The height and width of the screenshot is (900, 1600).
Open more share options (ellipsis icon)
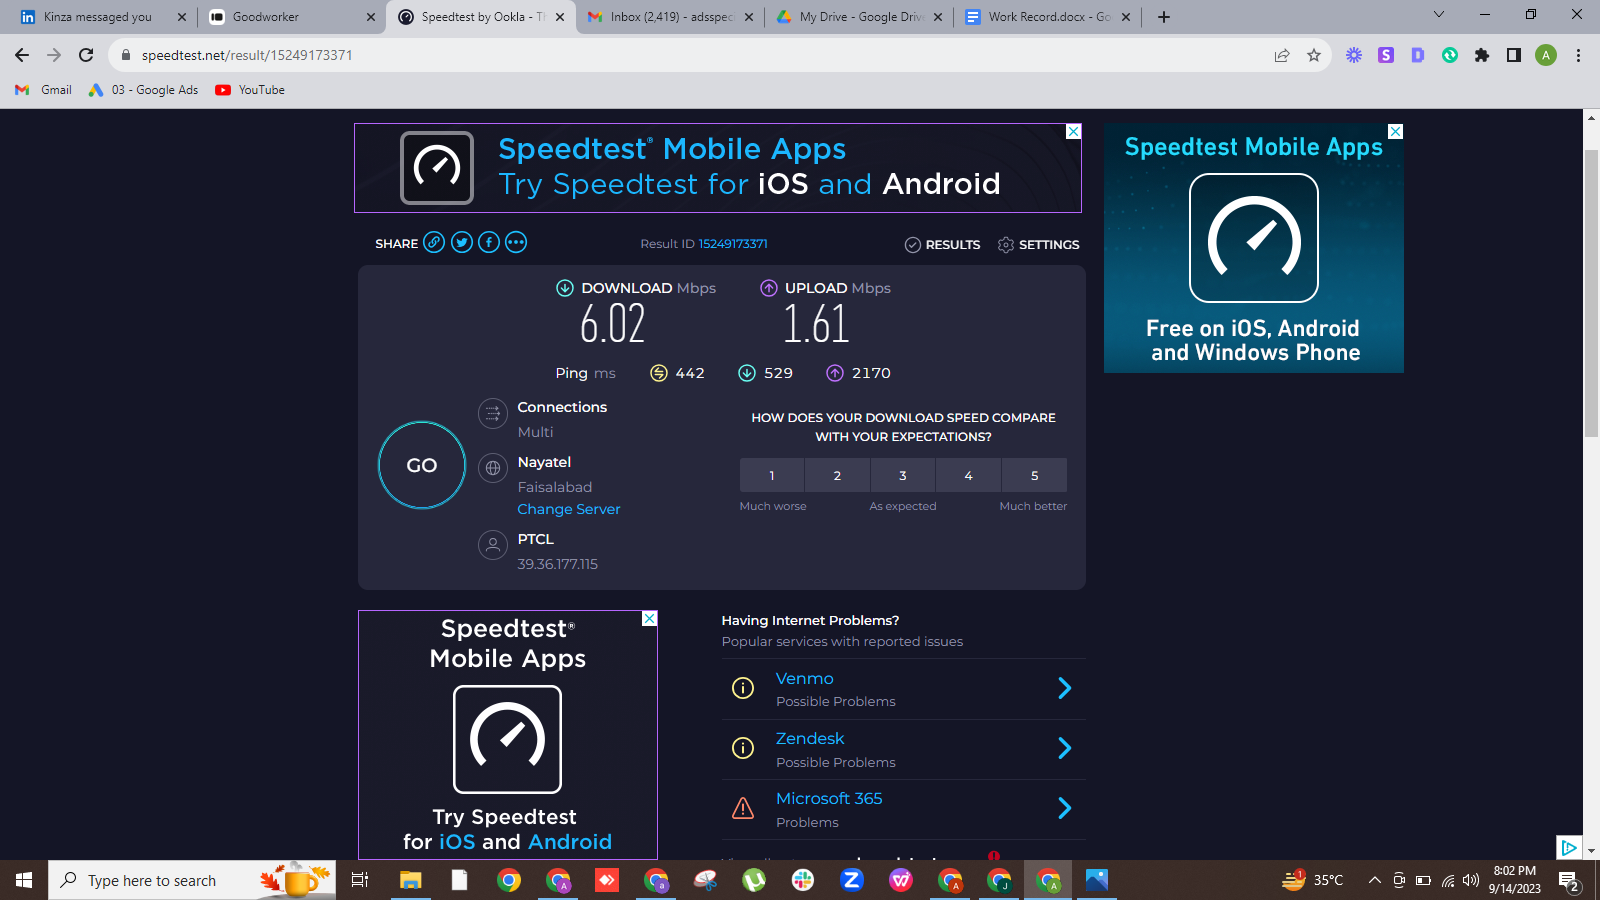click(516, 243)
